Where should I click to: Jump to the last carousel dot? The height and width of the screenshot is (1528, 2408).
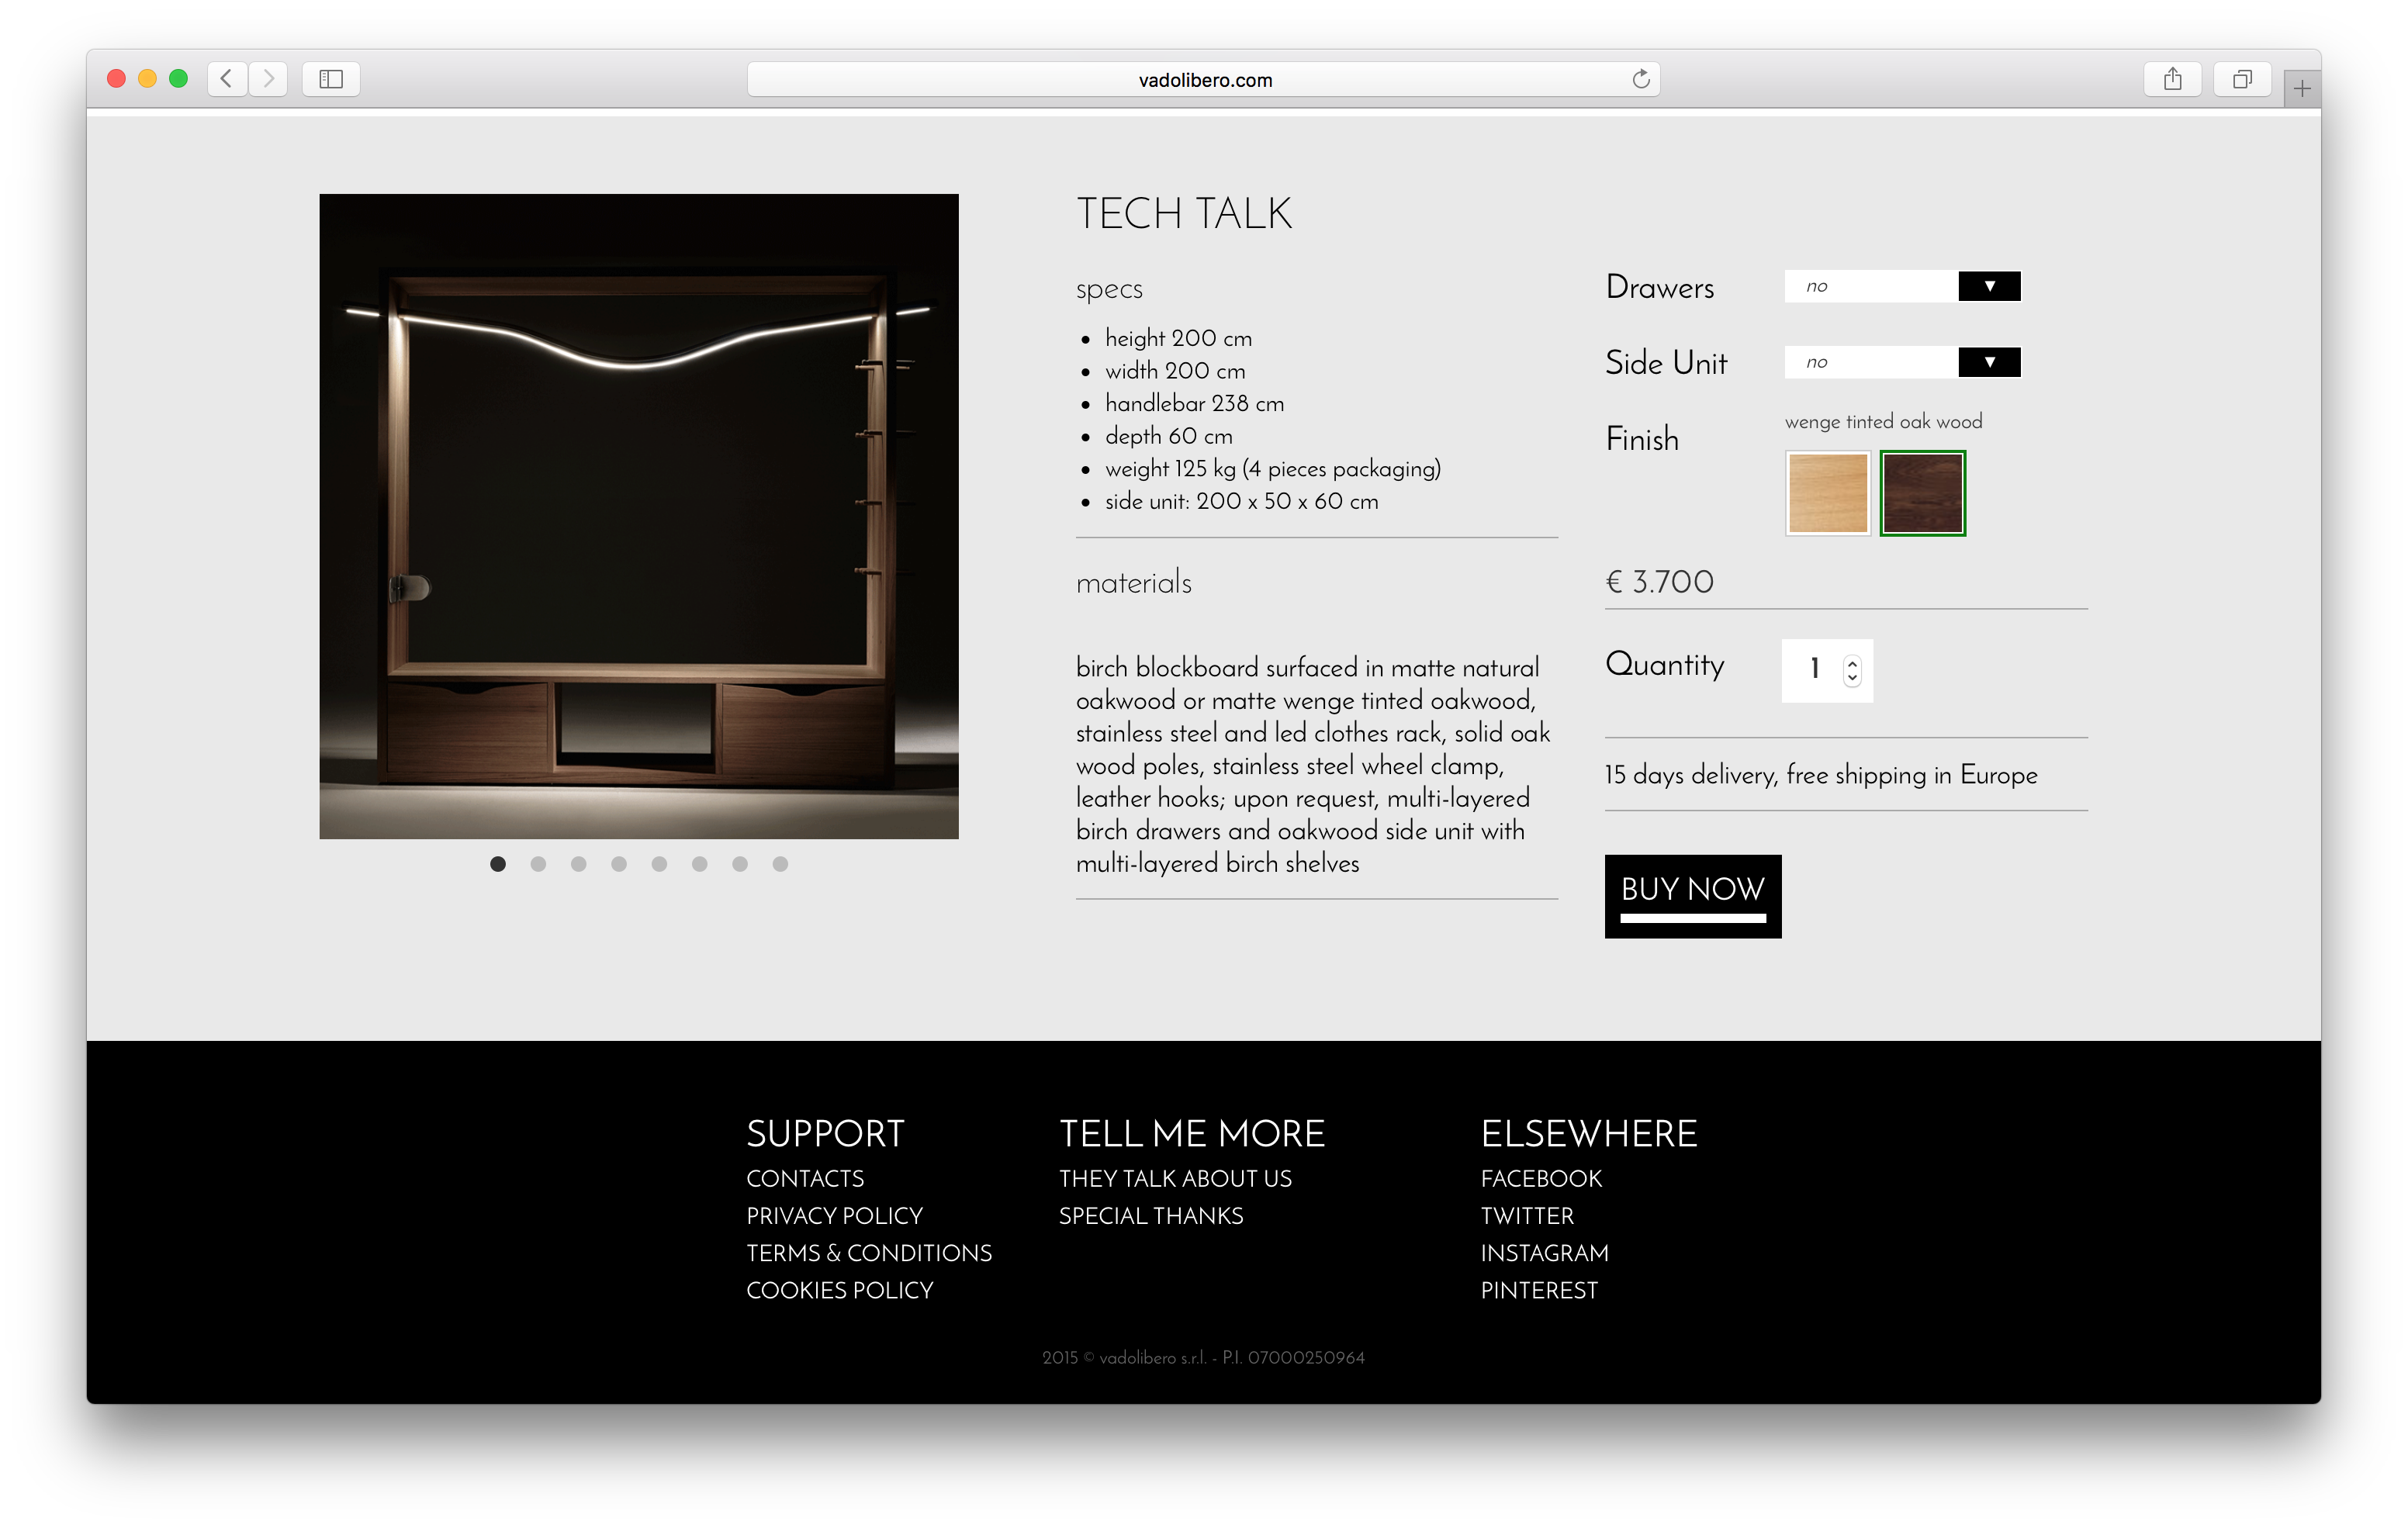click(x=780, y=864)
